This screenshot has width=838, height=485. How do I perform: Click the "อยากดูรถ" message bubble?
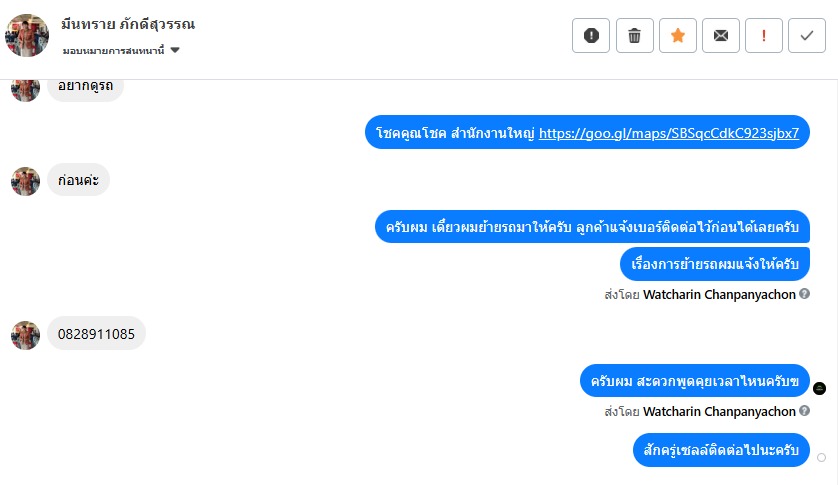click(x=85, y=87)
